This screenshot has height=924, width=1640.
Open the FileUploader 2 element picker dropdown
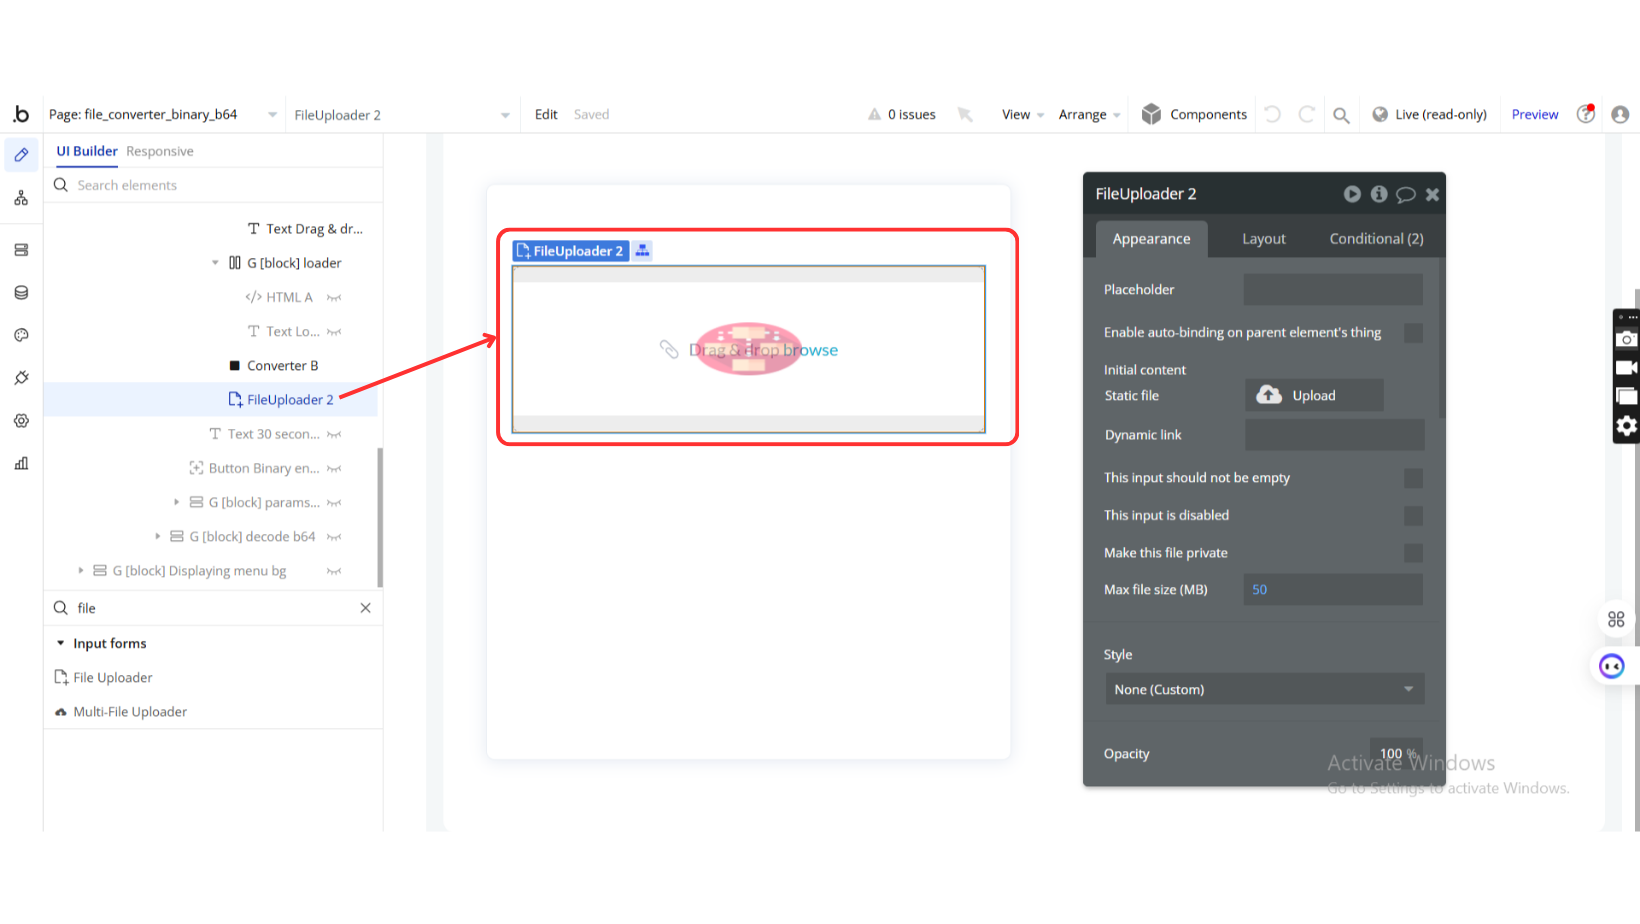402,115
